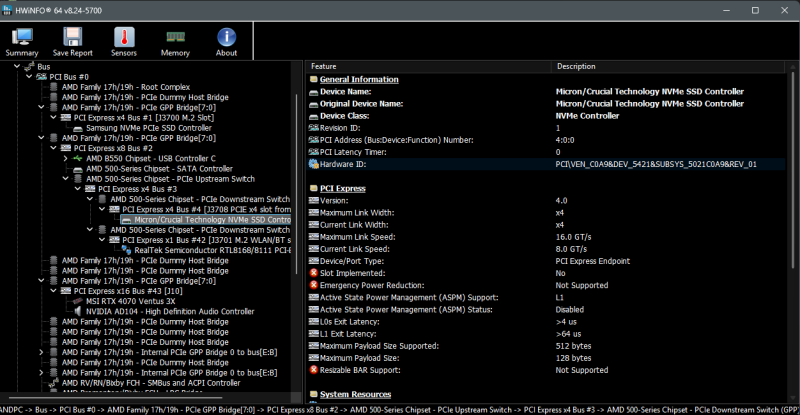This screenshot has width=800, height=415.
Task: Click the tree panel horizontal scrollbar
Action: [115, 397]
